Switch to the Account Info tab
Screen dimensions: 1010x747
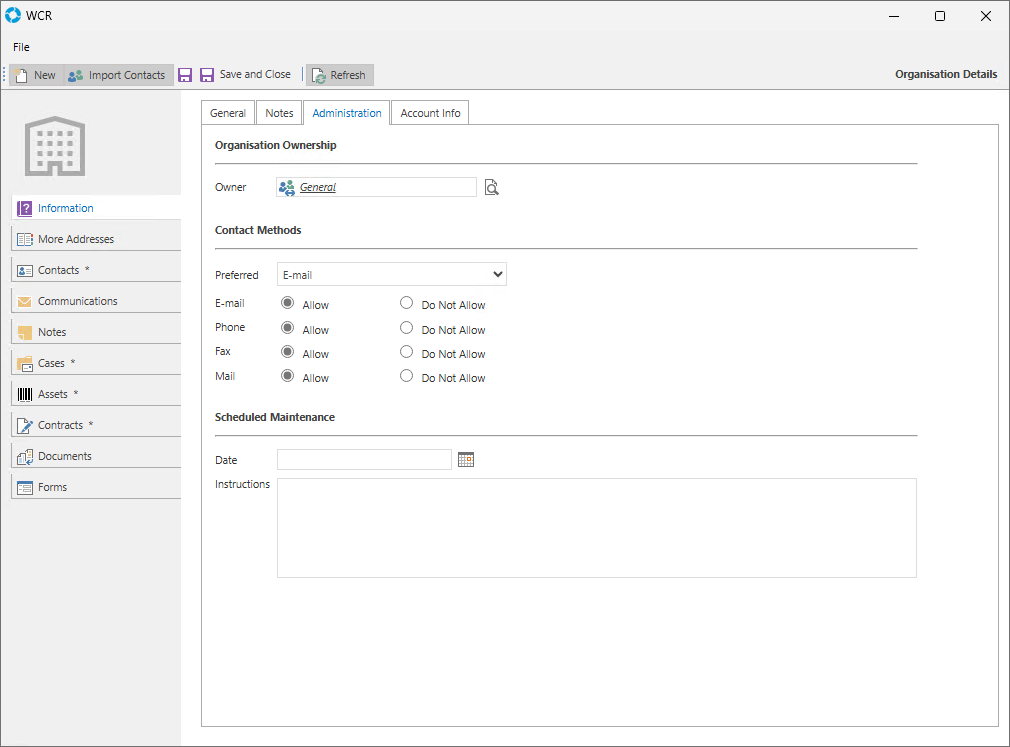430,113
